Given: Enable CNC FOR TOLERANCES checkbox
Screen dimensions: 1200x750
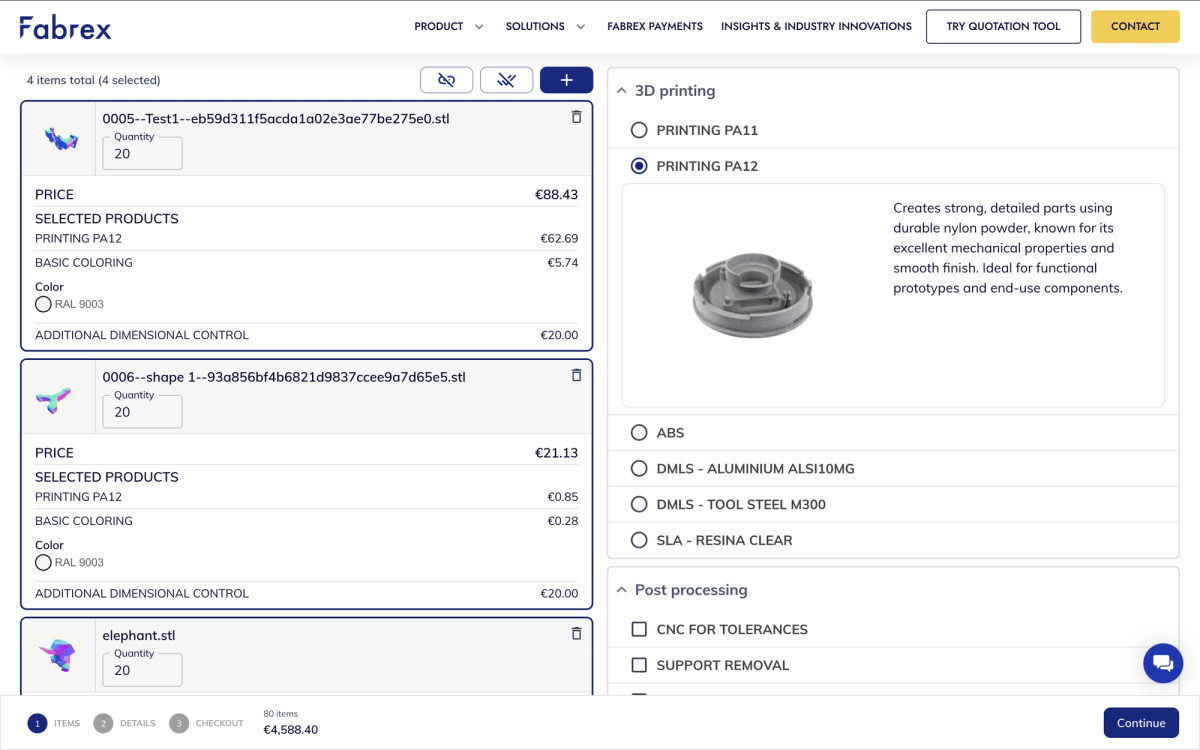Looking at the screenshot, I should [x=639, y=630].
